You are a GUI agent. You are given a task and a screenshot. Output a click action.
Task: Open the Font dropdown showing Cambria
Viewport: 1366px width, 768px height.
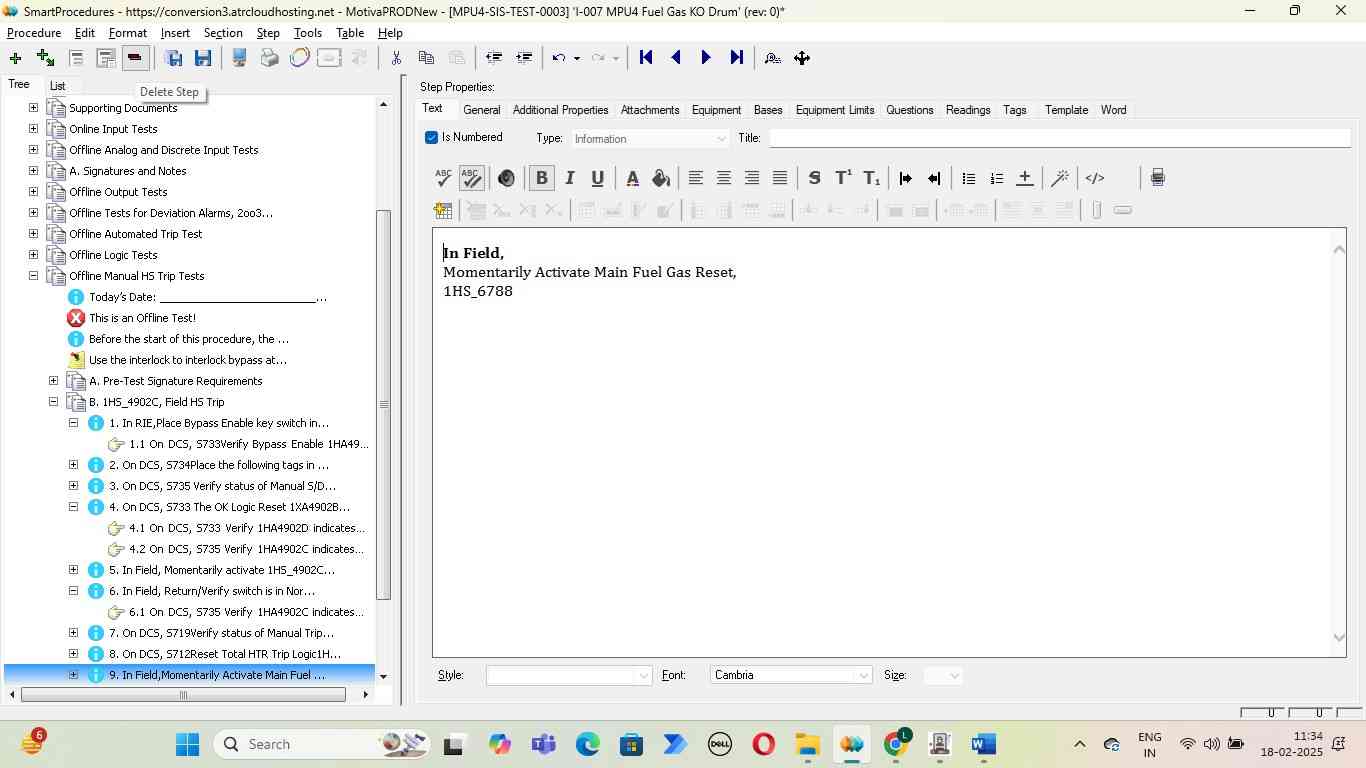coord(790,676)
